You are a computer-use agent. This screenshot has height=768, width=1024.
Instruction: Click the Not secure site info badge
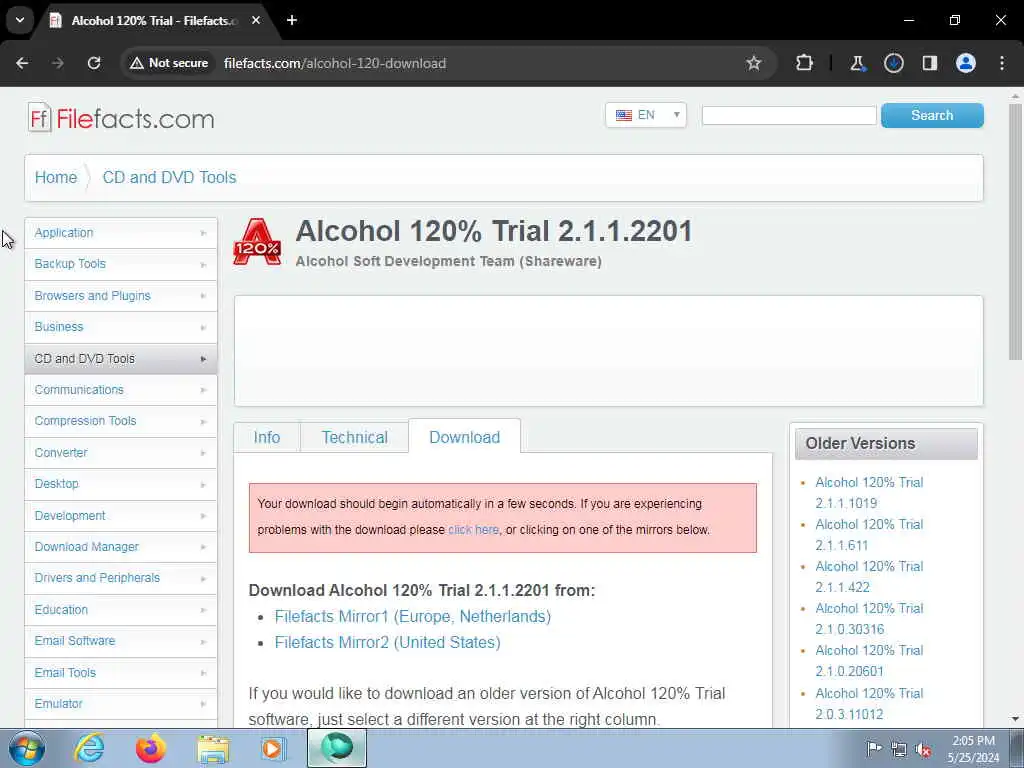169,63
